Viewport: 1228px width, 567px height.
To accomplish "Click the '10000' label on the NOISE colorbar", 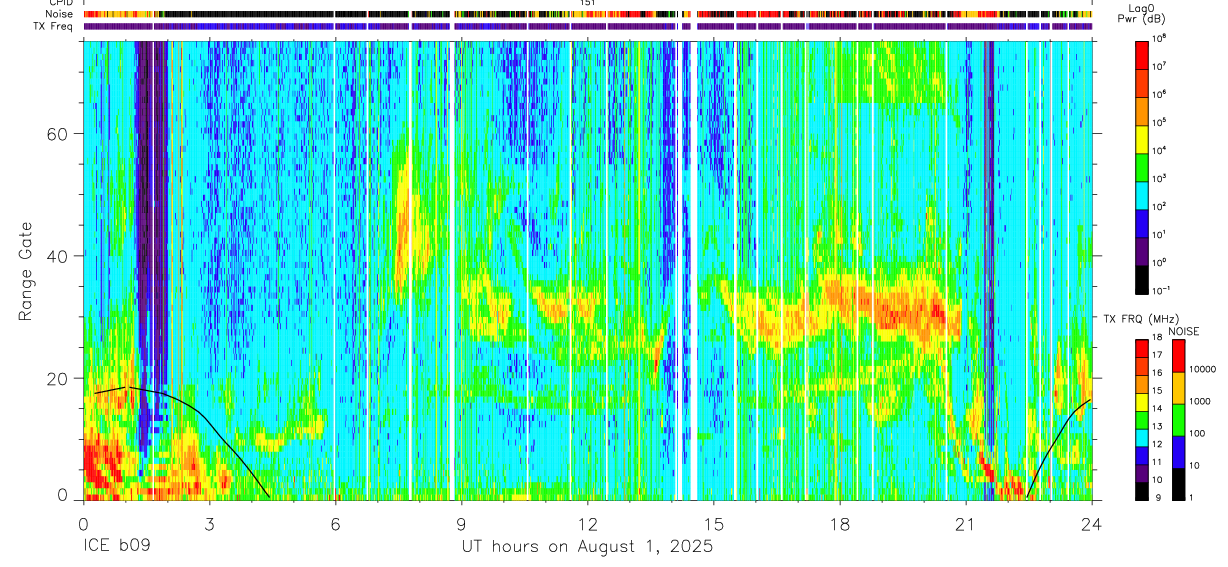I will pyautogui.click(x=1203, y=369).
